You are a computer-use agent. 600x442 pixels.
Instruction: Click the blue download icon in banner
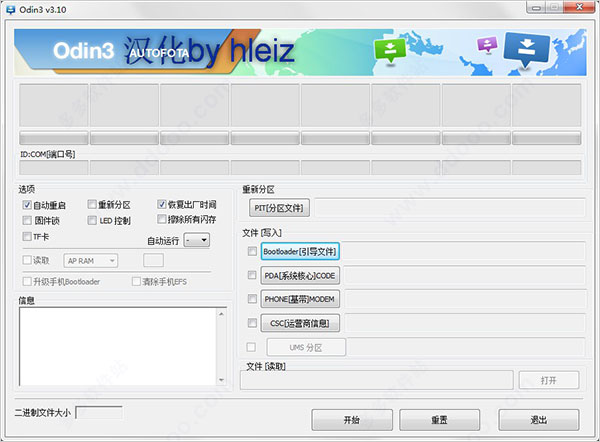point(527,49)
